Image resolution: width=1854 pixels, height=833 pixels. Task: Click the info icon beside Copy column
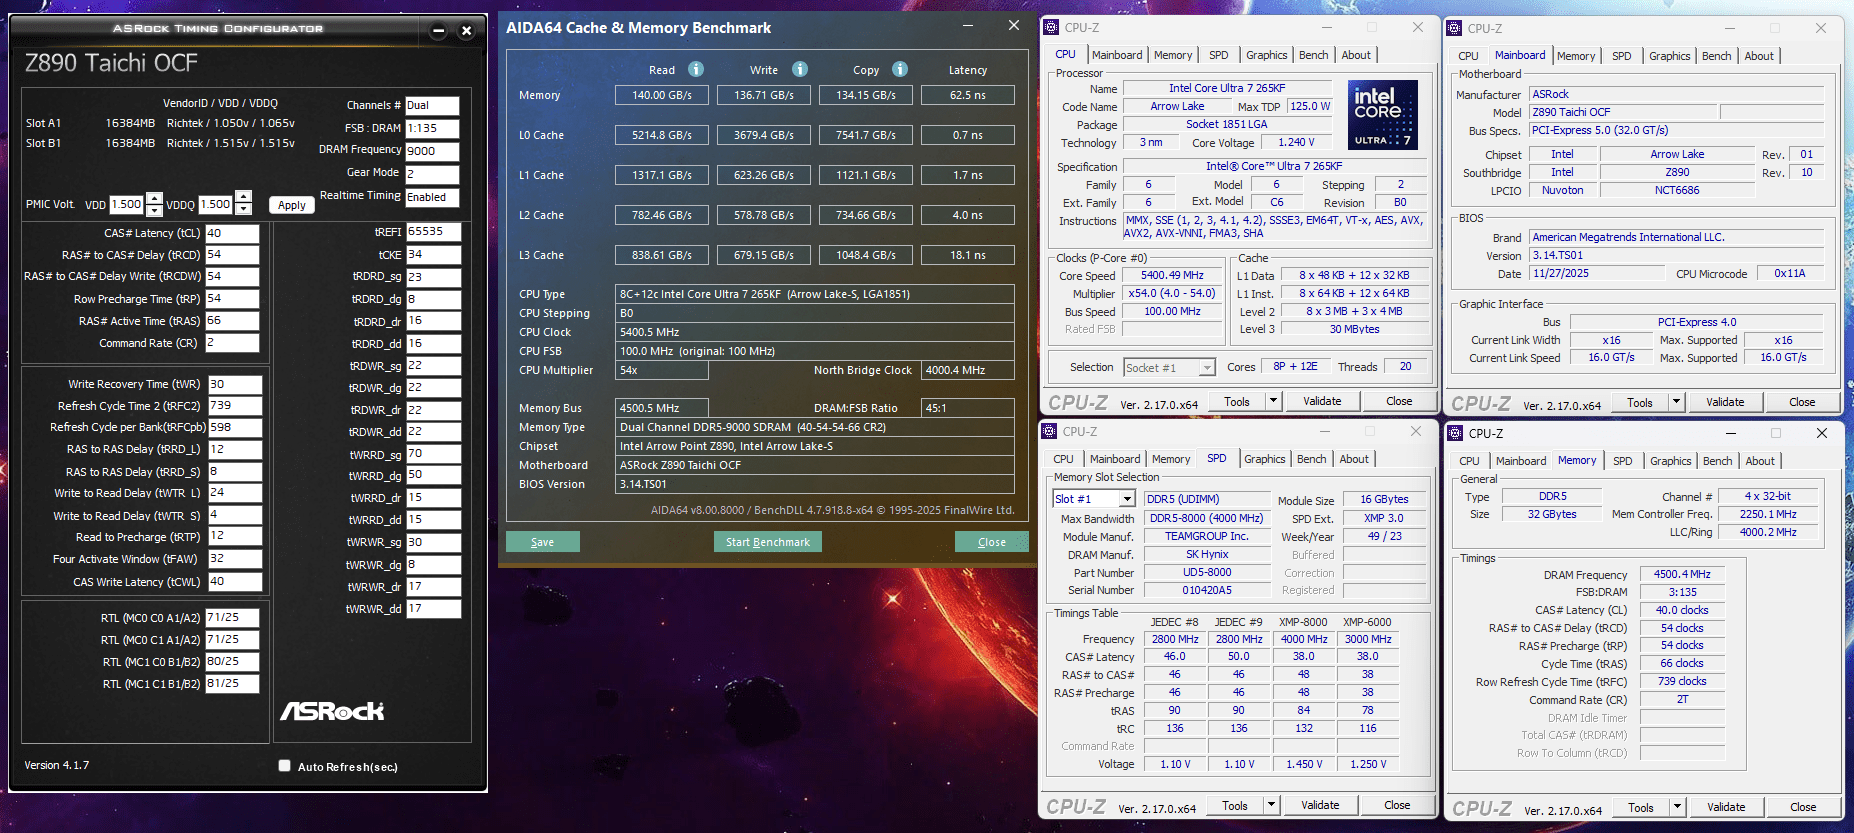click(x=900, y=69)
